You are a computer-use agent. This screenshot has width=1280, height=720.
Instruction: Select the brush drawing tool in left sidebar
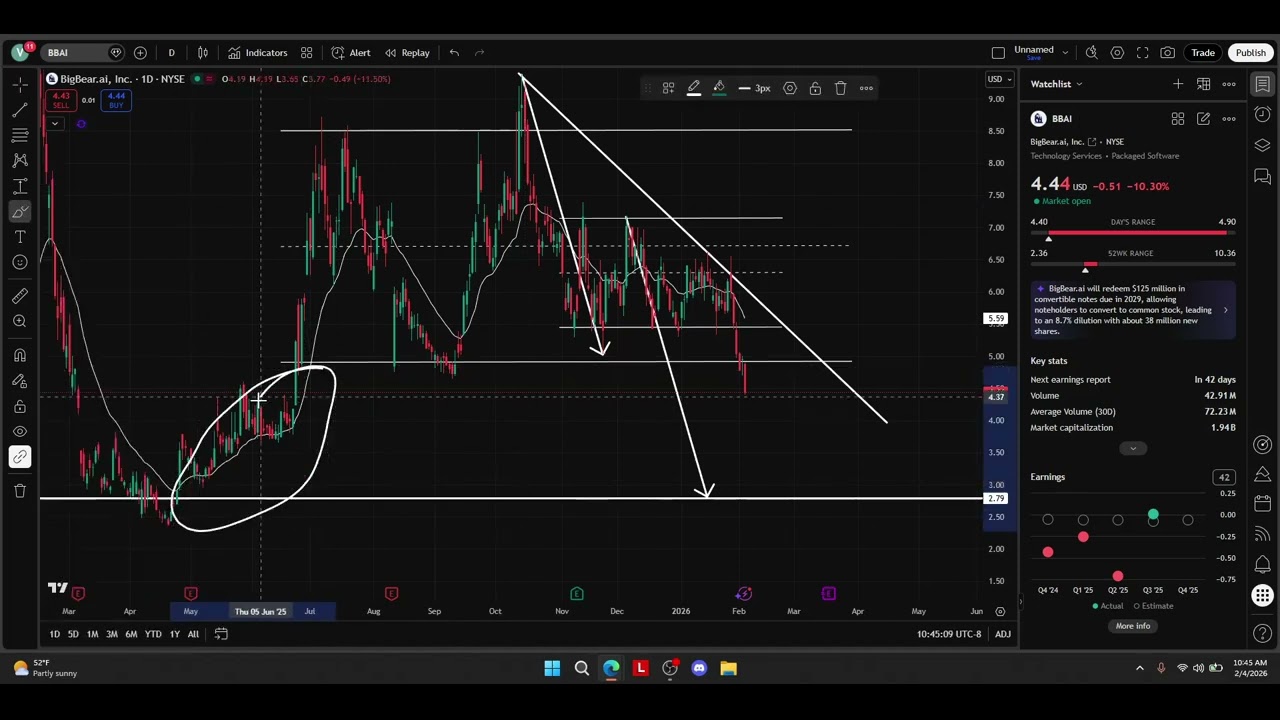[20, 212]
